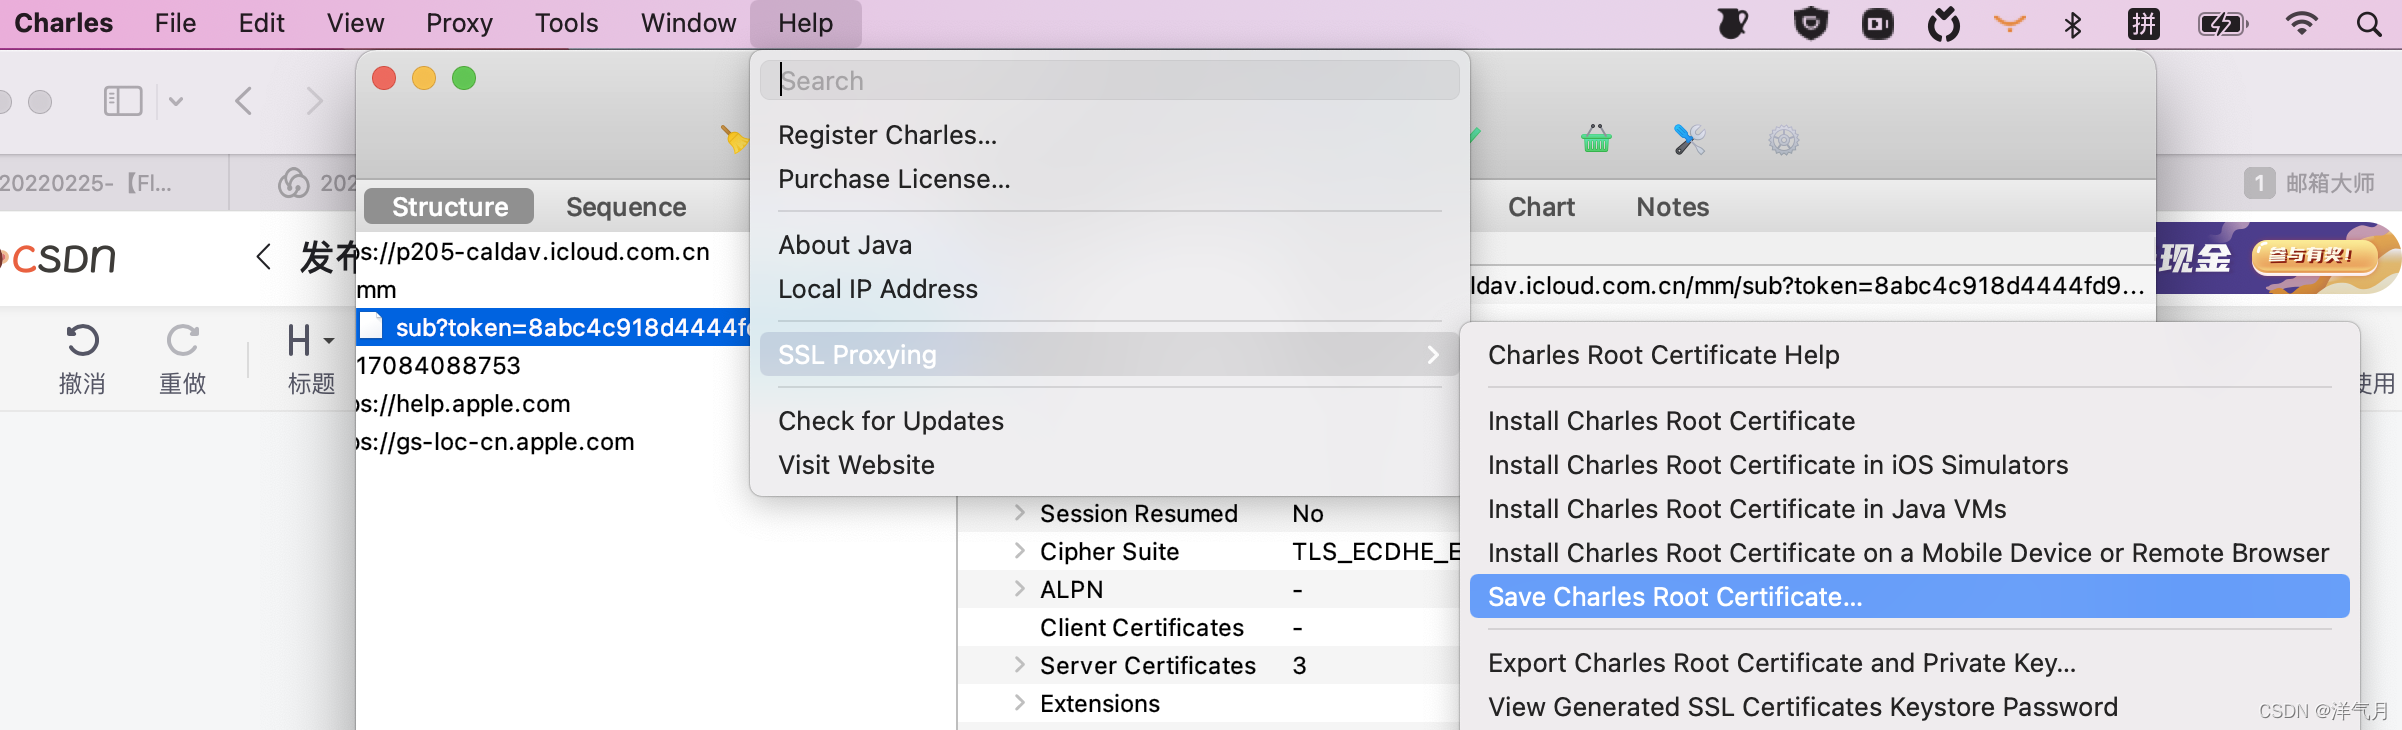Click the CSDN logo
The image size is (2402, 730).
click(60, 258)
